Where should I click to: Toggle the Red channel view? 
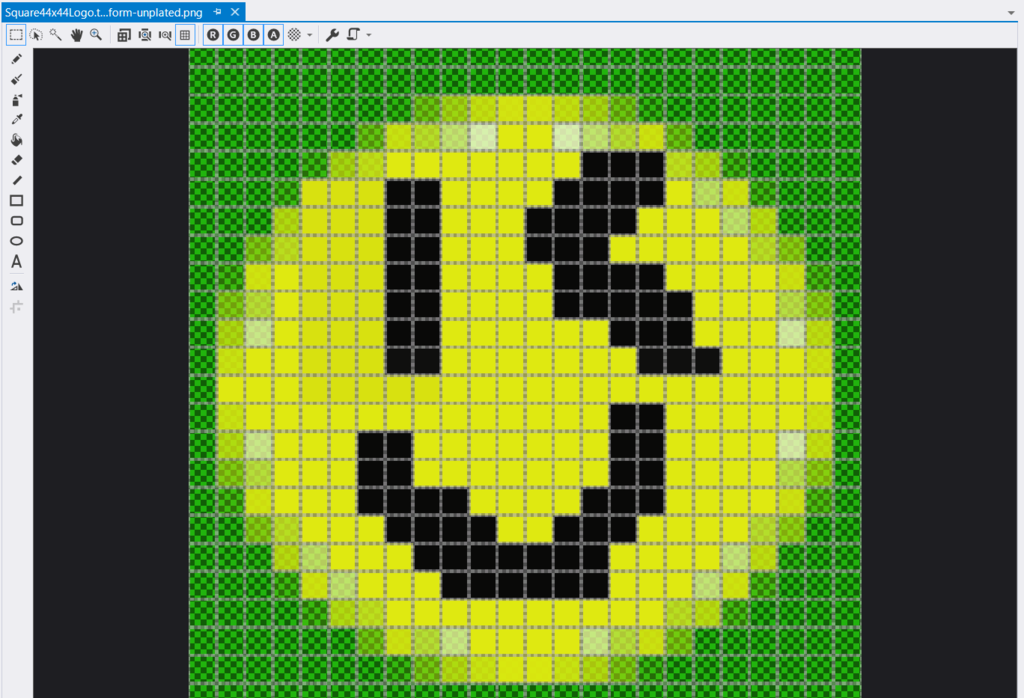(x=213, y=35)
